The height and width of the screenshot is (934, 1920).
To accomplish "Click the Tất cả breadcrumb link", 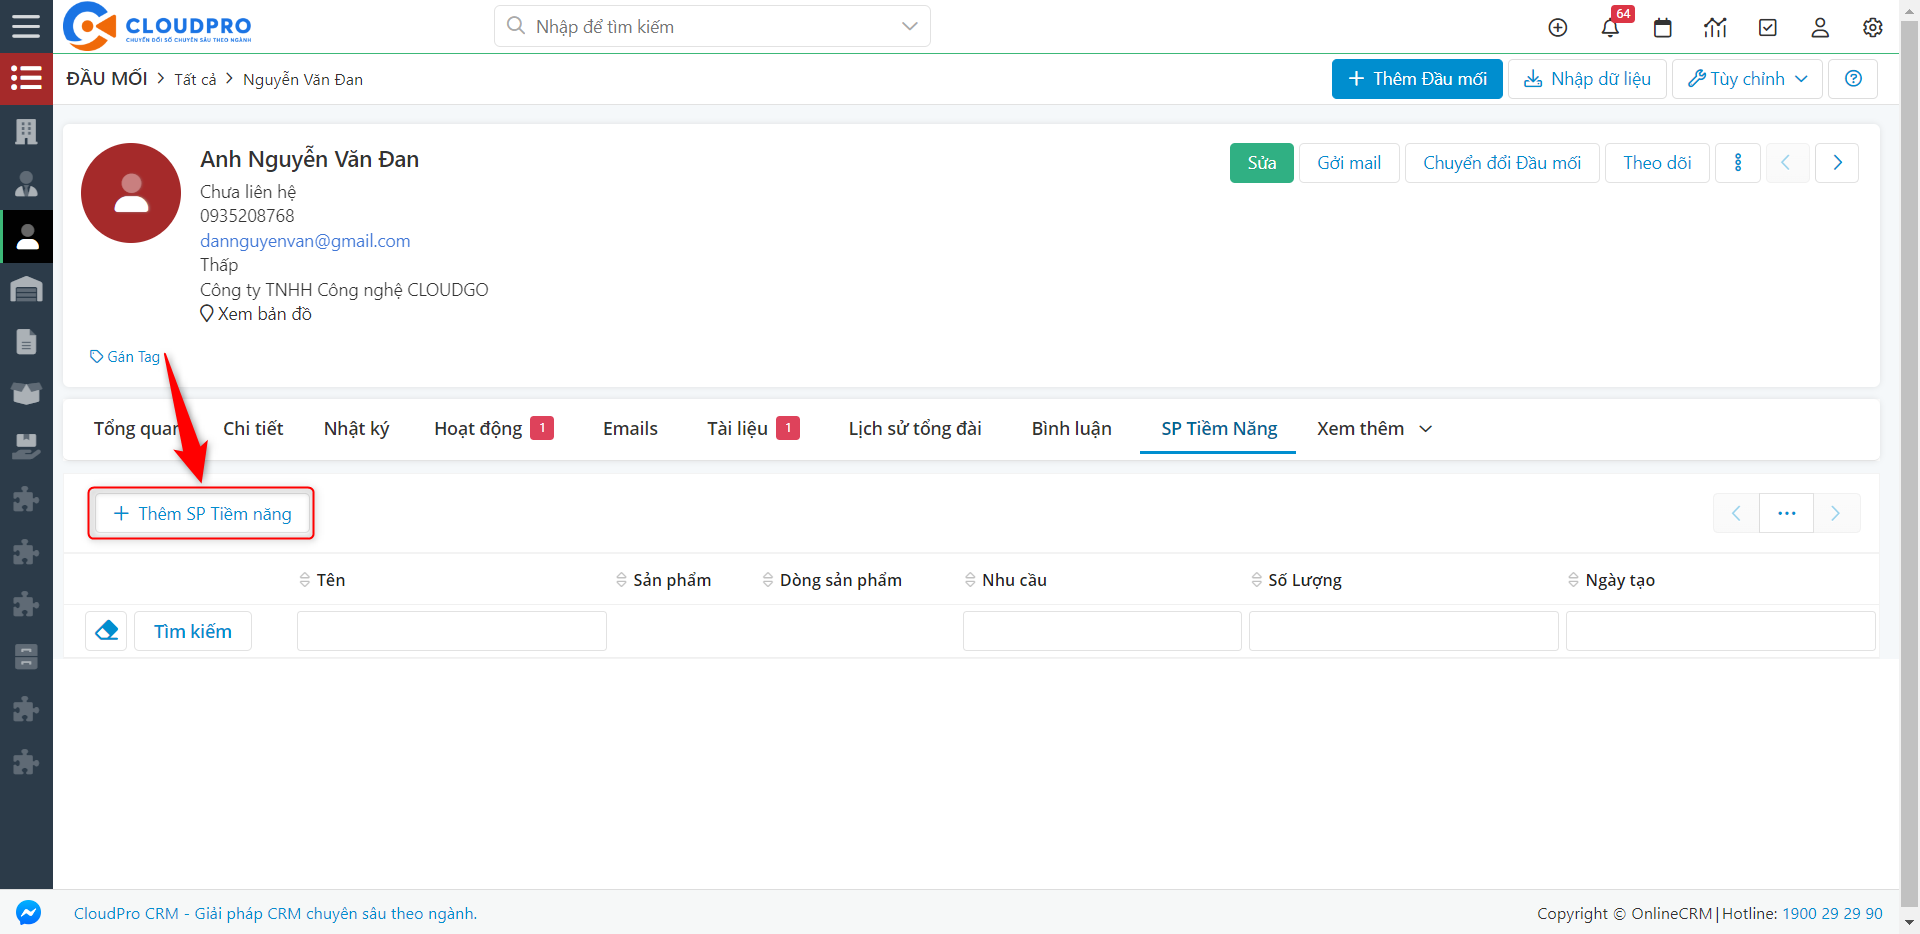I will 195,80.
